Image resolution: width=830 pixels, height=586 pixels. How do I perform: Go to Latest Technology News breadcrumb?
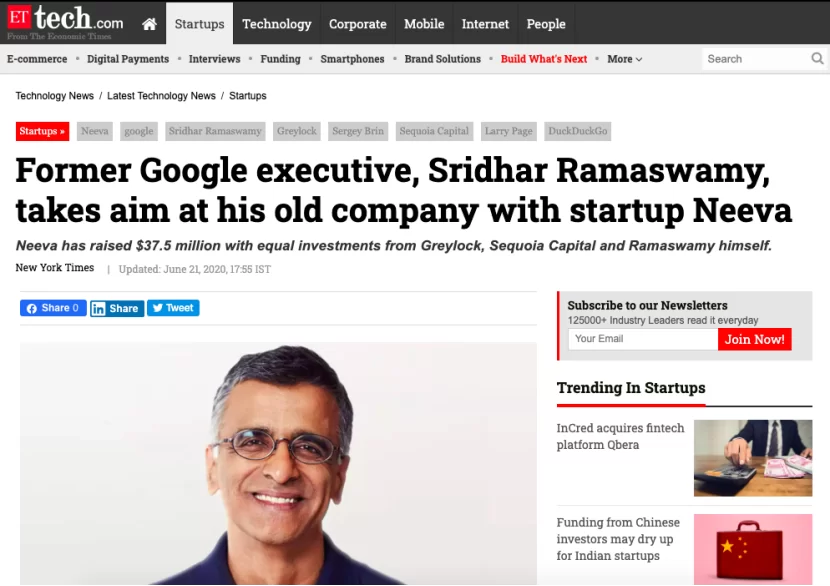click(162, 96)
